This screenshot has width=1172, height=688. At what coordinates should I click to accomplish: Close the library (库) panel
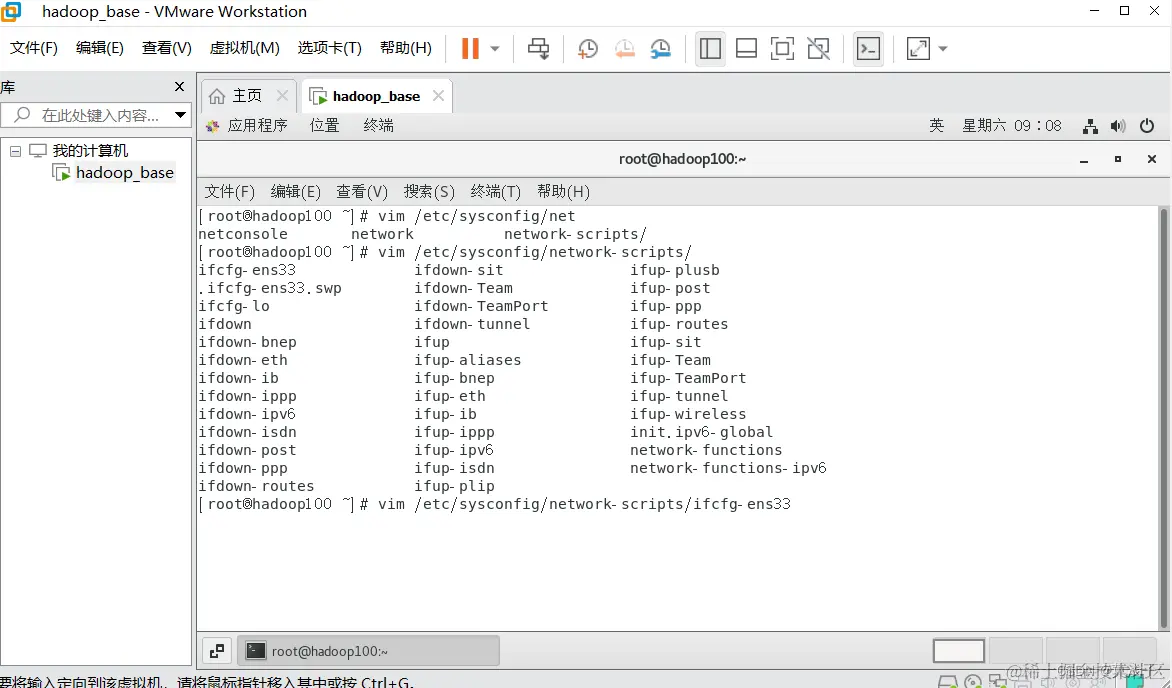(179, 87)
